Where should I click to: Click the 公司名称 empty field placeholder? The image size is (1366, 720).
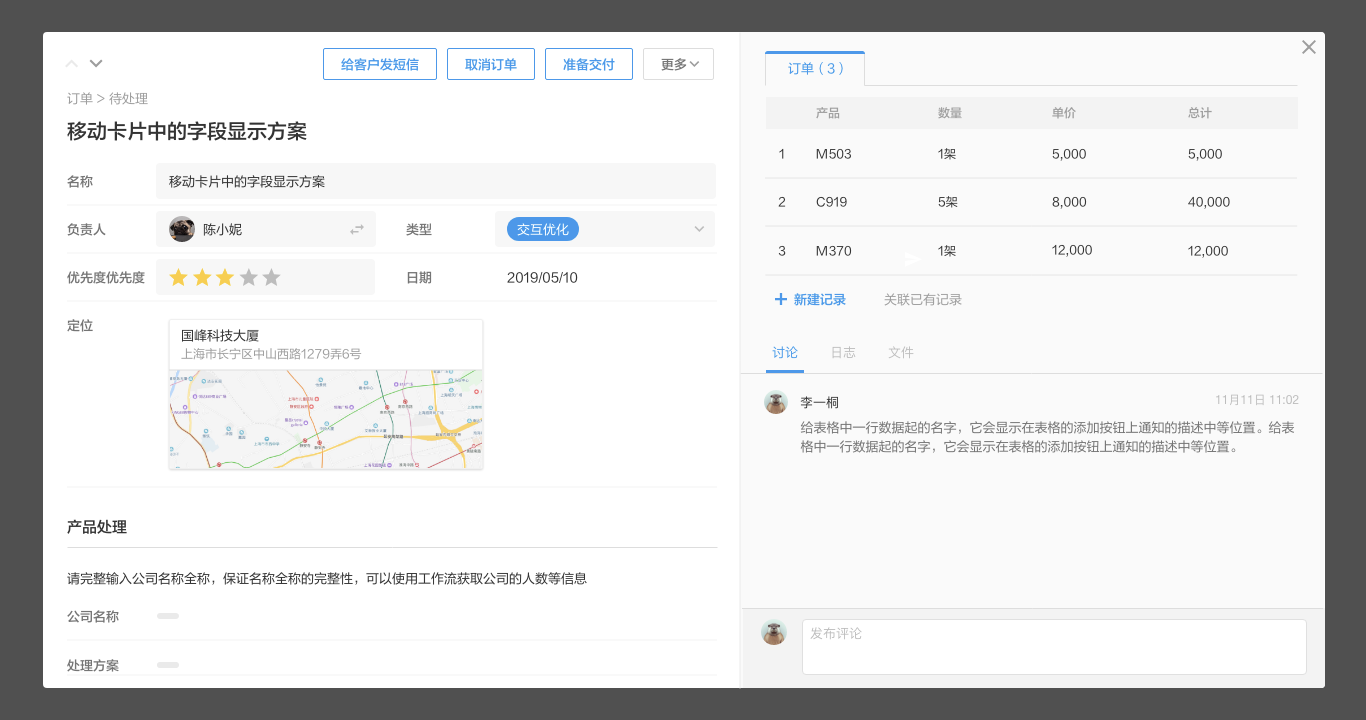pyautogui.click(x=168, y=616)
